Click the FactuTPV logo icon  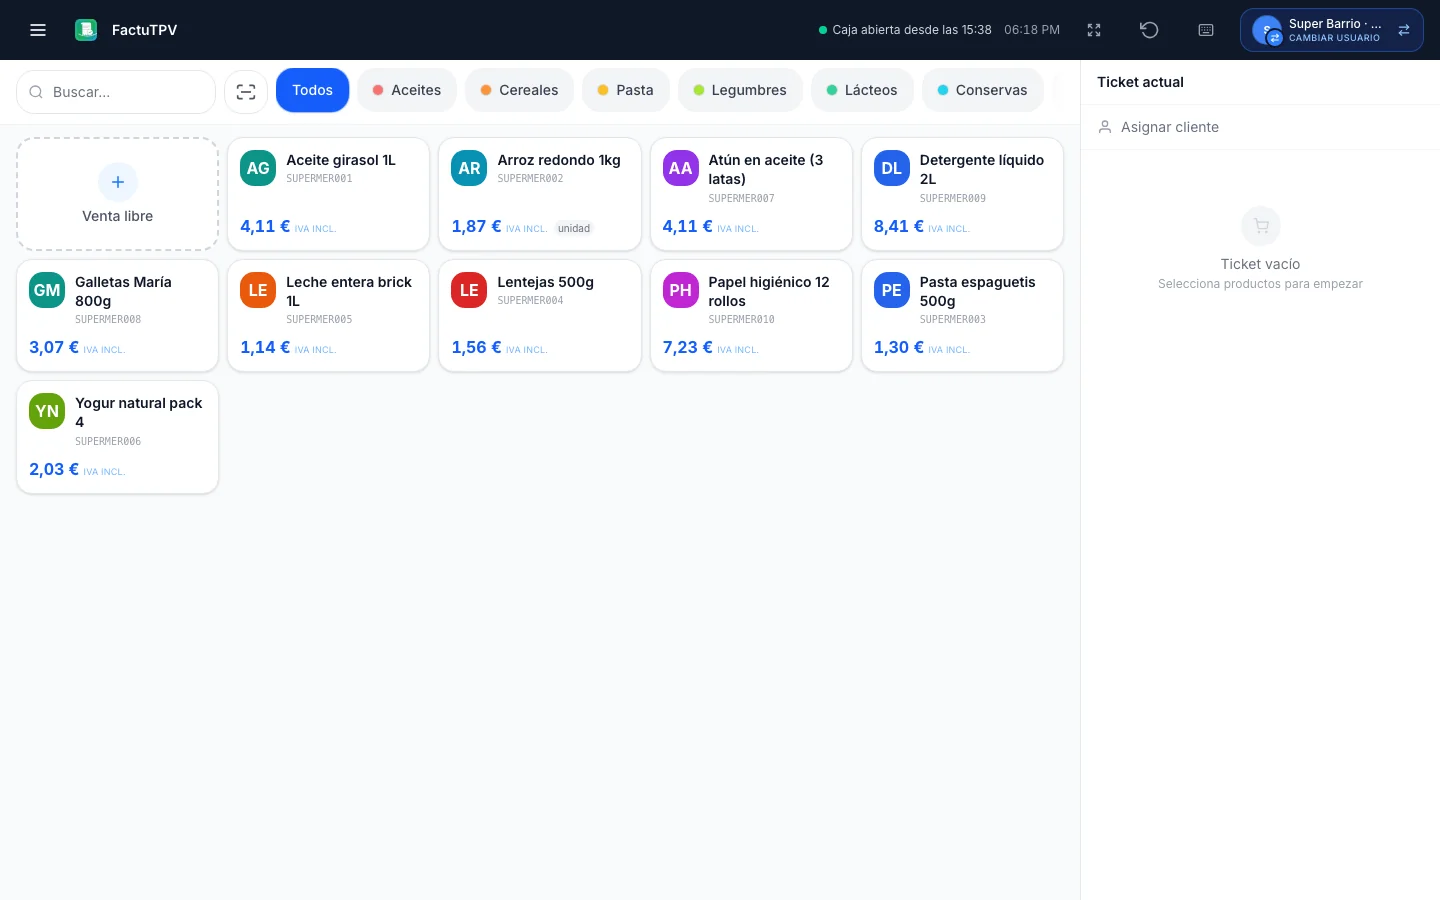click(x=86, y=30)
